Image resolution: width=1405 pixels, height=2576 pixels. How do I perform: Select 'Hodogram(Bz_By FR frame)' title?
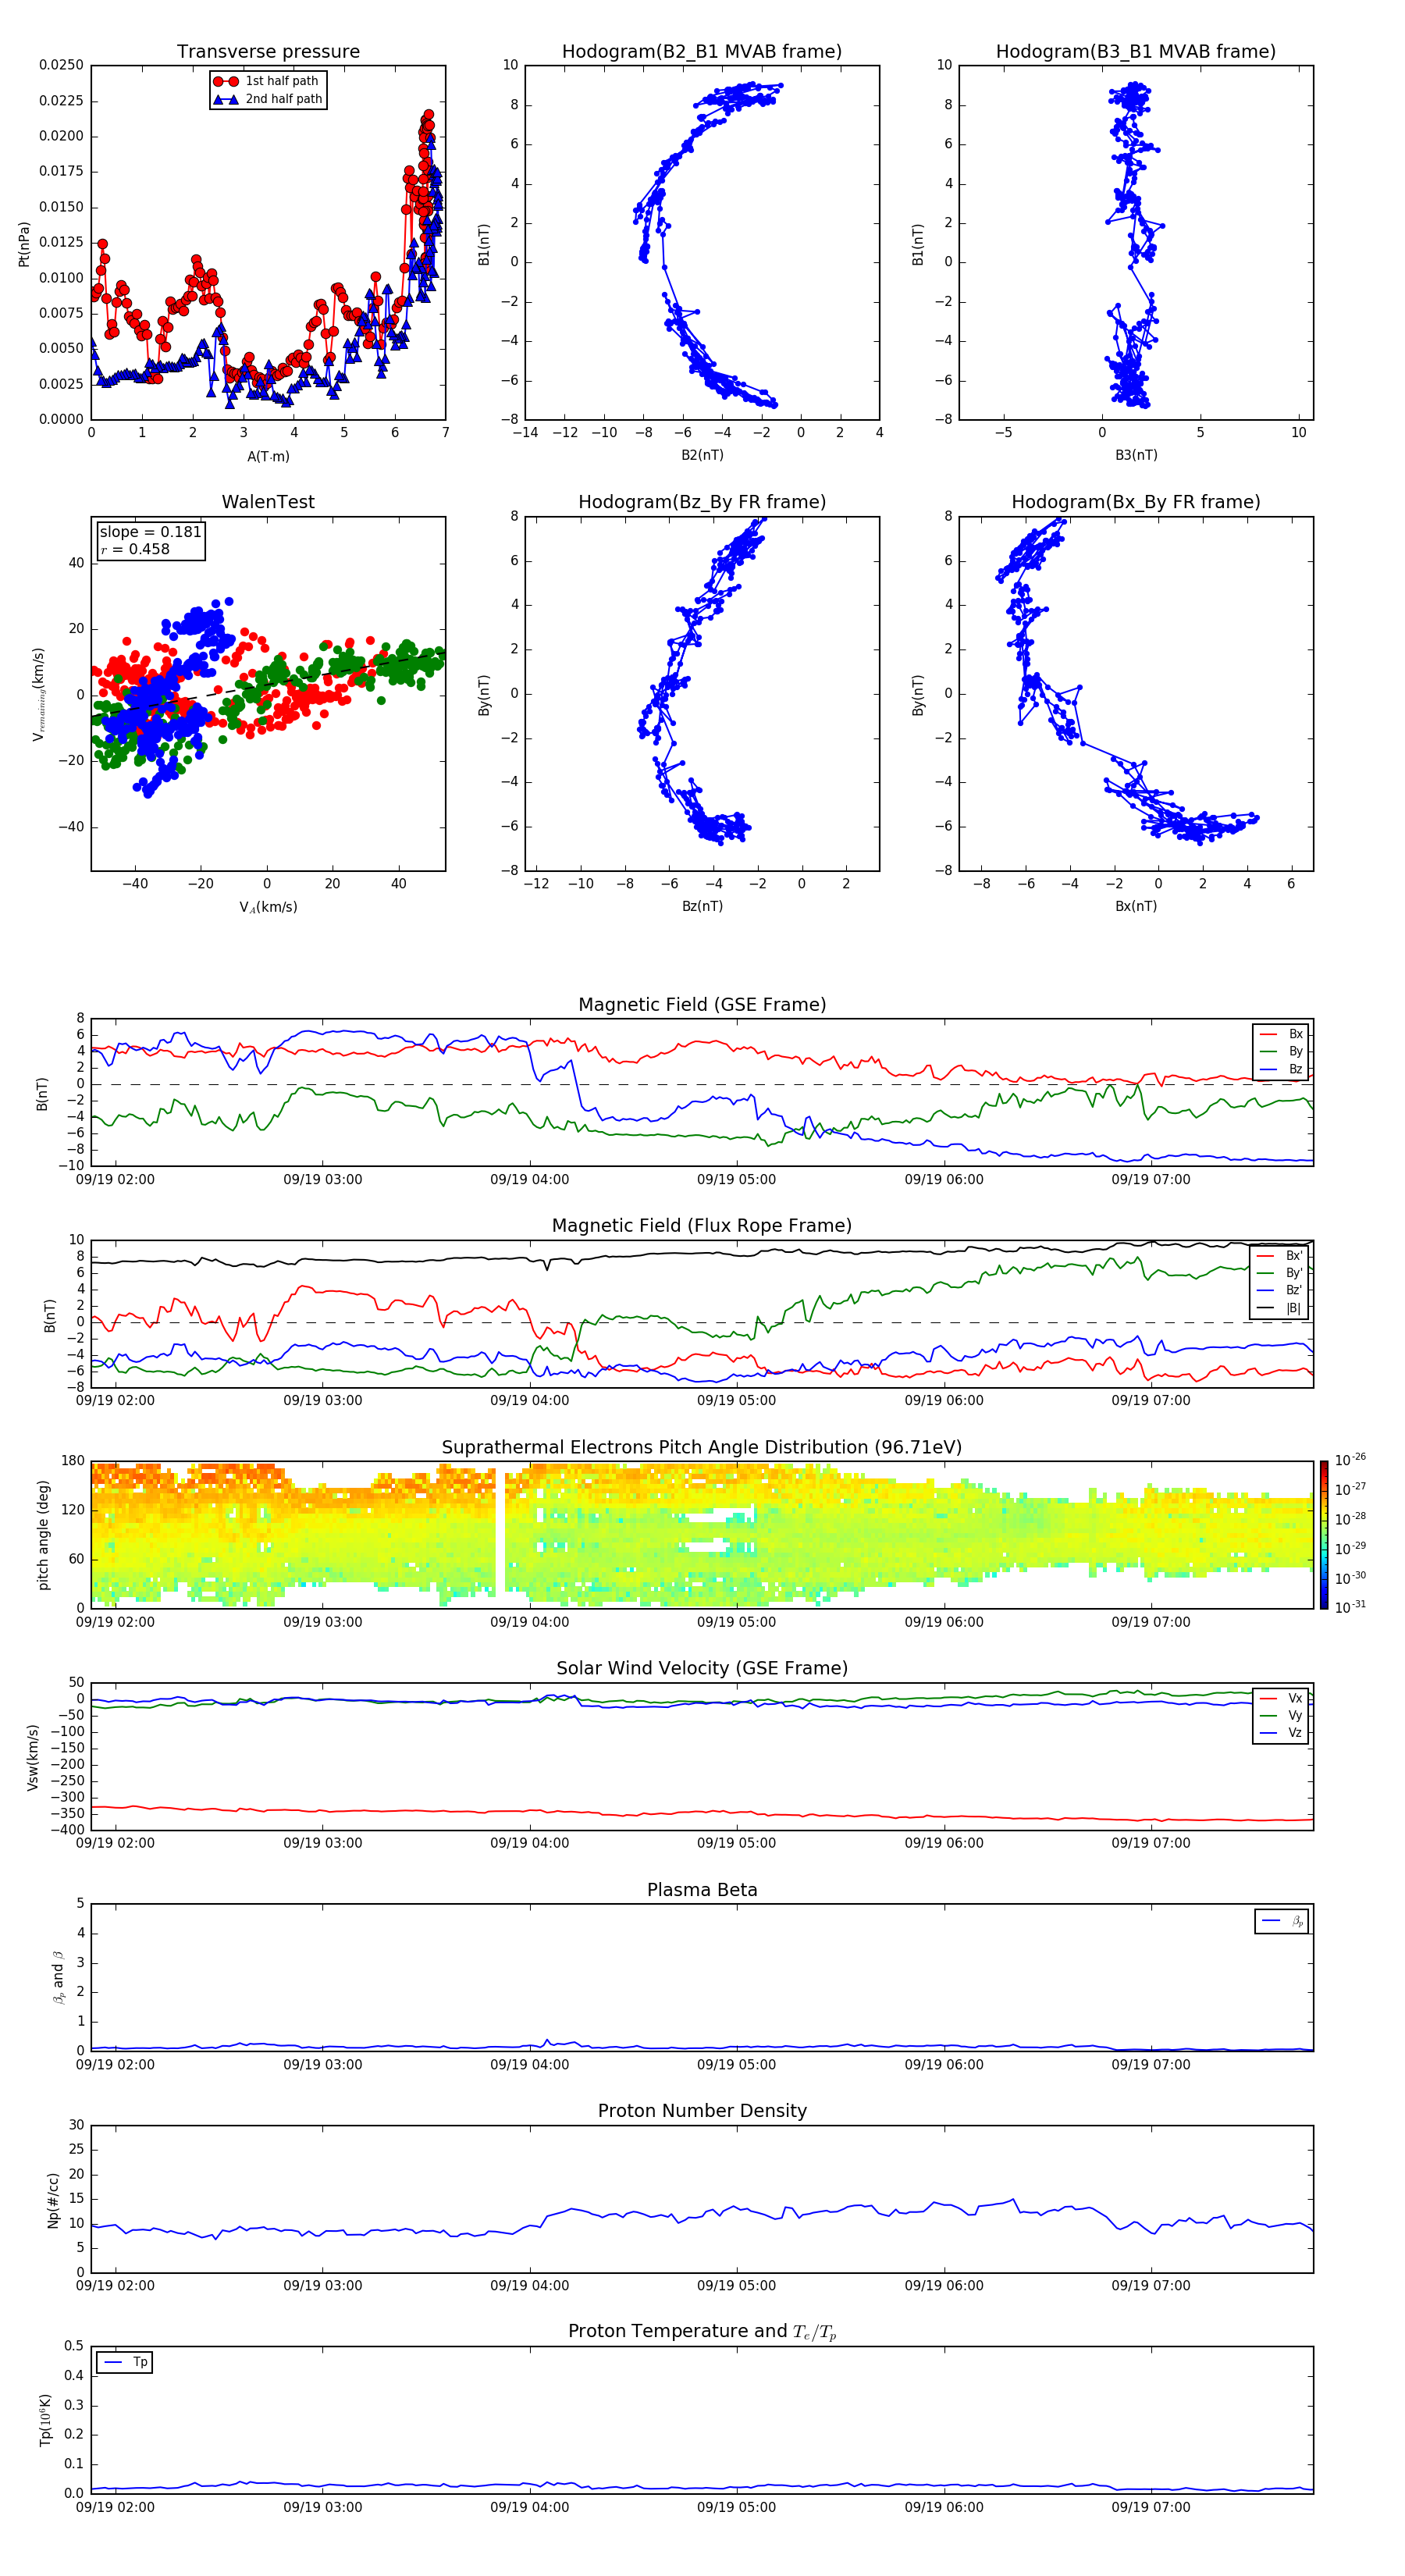702,502
